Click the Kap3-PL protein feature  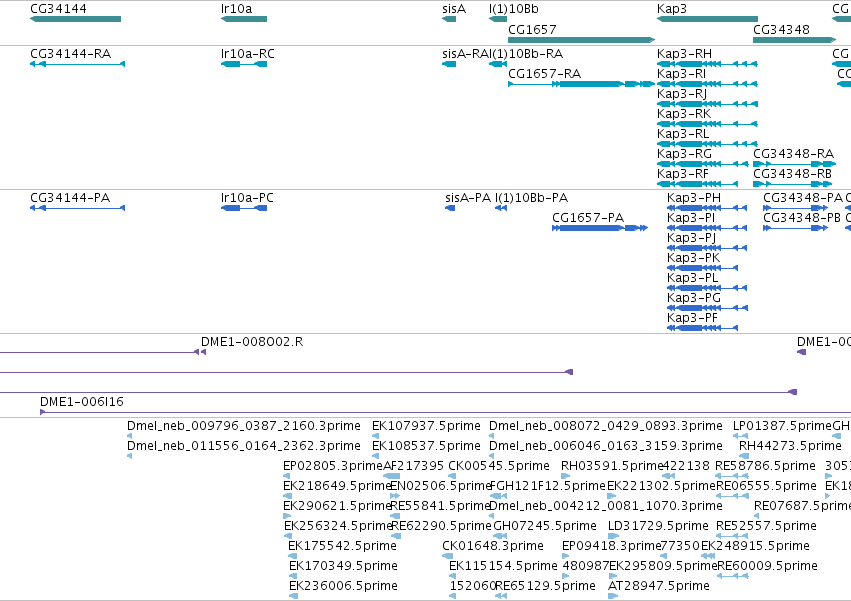click(x=707, y=288)
